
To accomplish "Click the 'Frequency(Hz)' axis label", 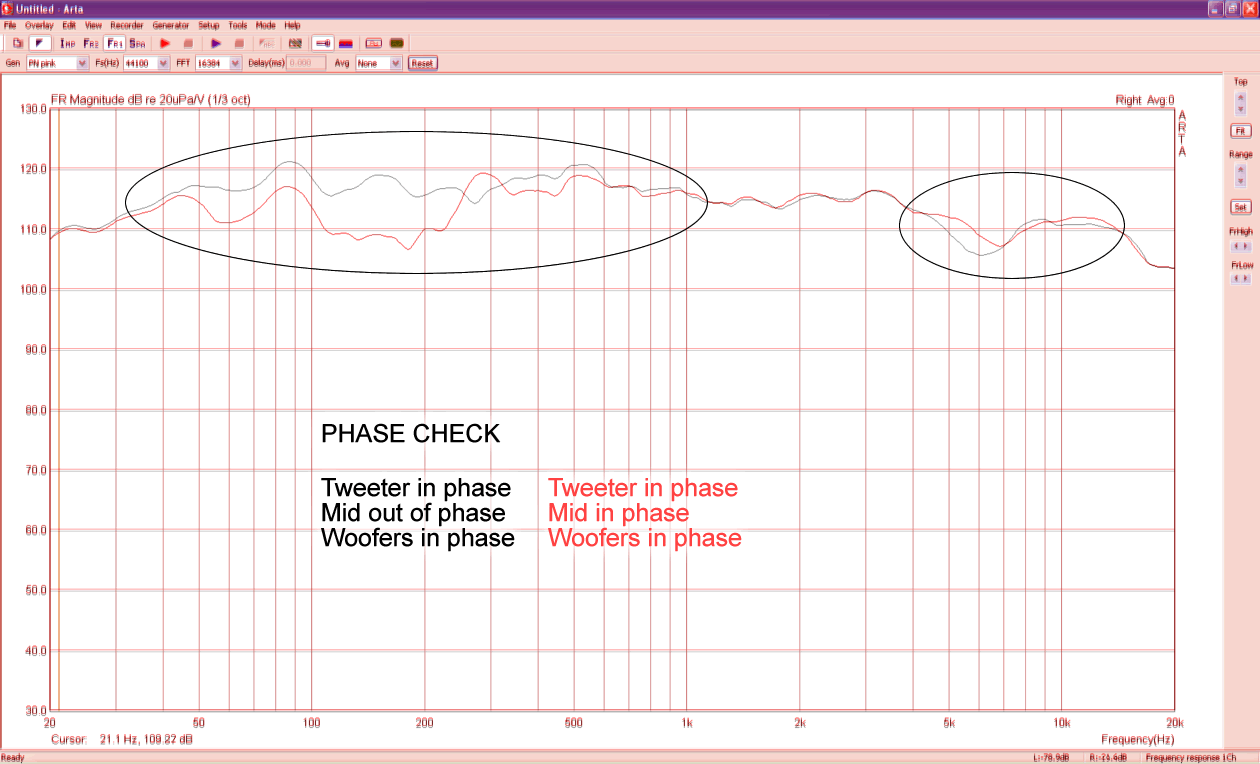I will point(1138,739).
